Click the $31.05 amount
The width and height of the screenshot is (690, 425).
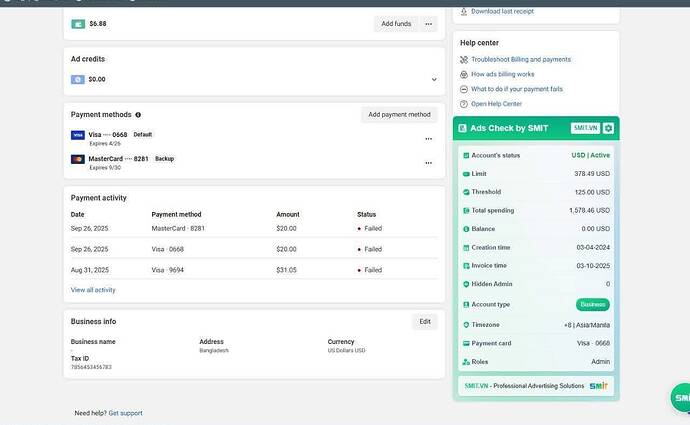(286, 270)
